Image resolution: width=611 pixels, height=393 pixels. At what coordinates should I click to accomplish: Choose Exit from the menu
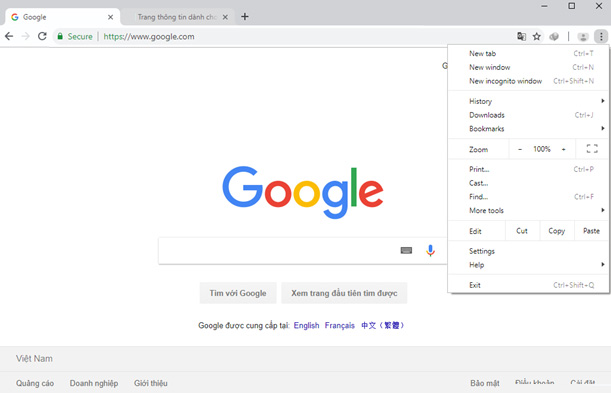coord(528,285)
